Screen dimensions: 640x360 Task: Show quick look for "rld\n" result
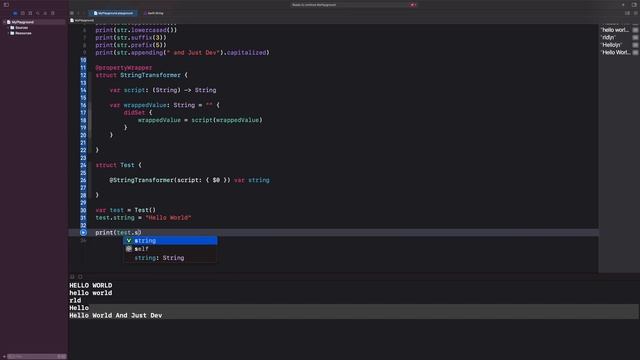(x=635, y=38)
